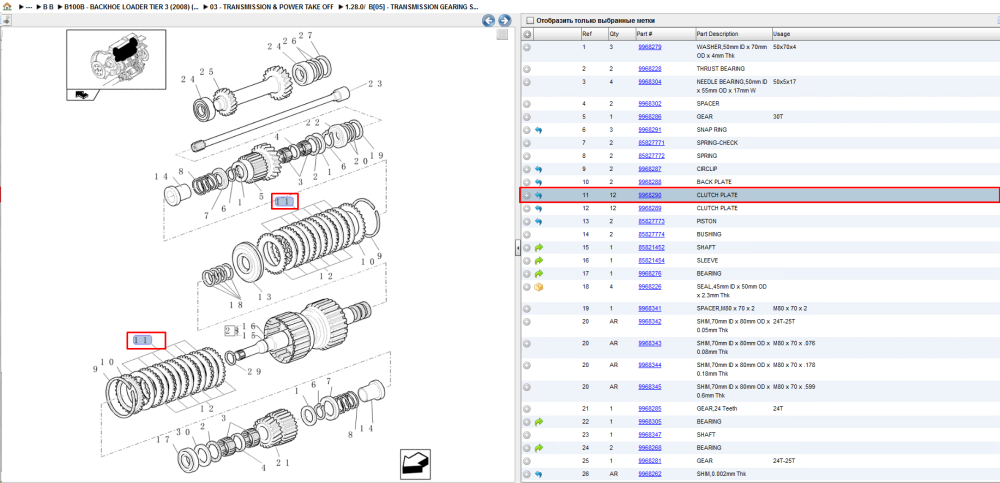Click the blue back navigation arrow
Viewport: 1000px width, 483px height.
pyautogui.click(x=489, y=20)
